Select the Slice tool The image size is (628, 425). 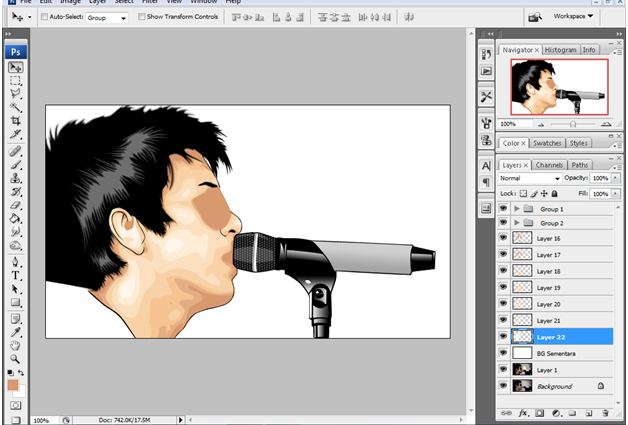click(16, 133)
